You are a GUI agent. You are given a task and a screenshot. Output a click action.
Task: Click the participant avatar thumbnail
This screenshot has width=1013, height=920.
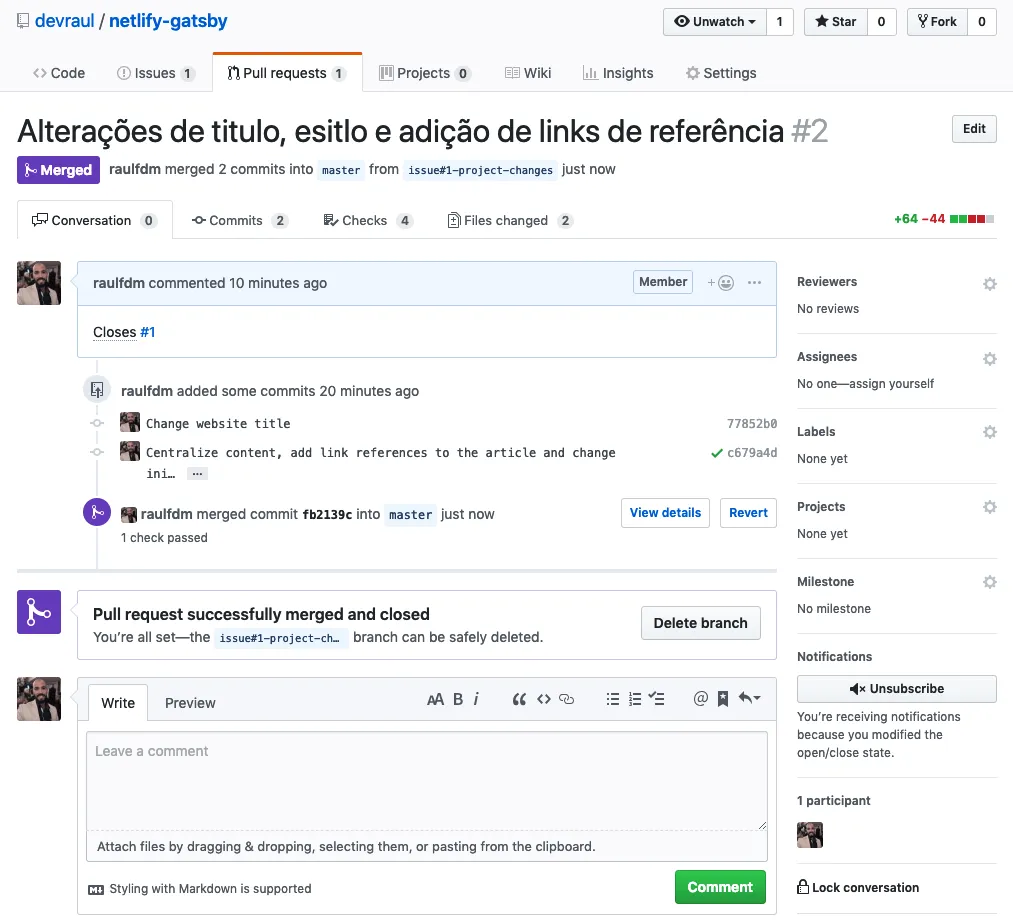pos(809,835)
